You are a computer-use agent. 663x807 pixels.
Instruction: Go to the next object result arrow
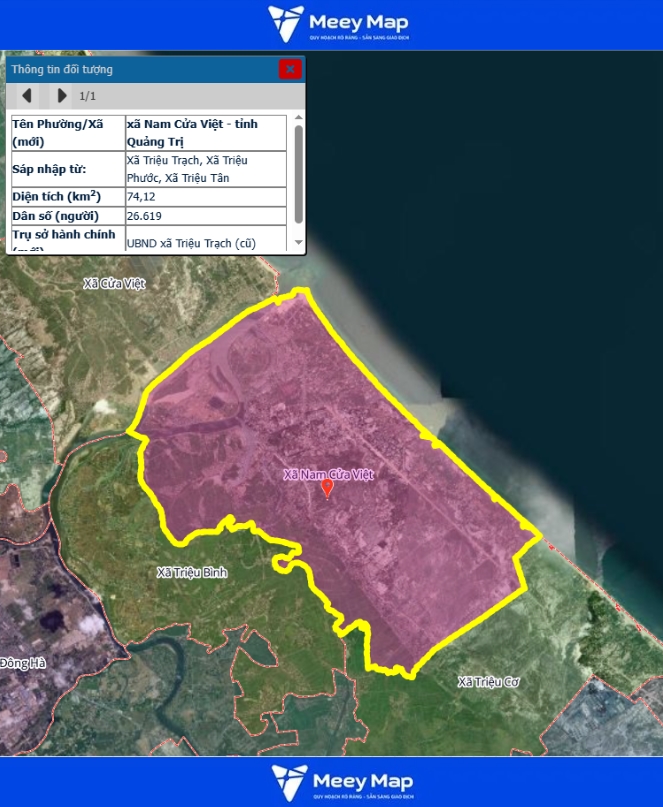(62, 96)
